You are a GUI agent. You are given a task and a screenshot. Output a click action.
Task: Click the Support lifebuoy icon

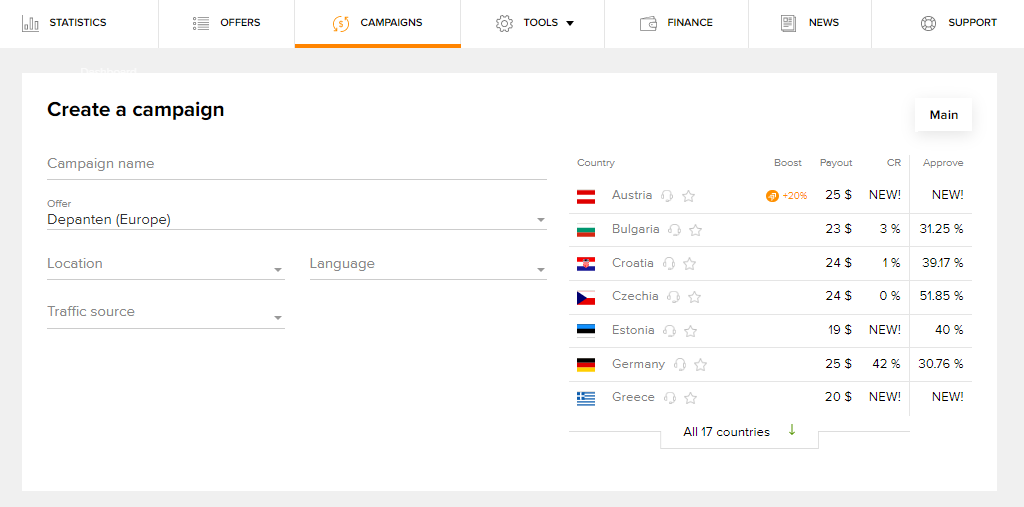coord(928,24)
